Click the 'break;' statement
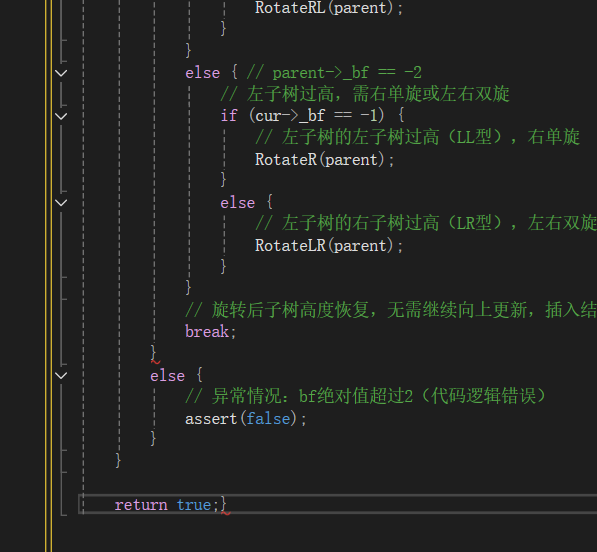This screenshot has height=552, width=597. coord(211,332)
